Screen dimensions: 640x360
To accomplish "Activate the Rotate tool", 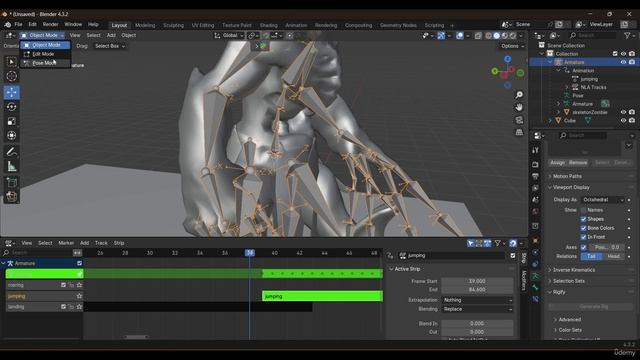I will 11,107.
